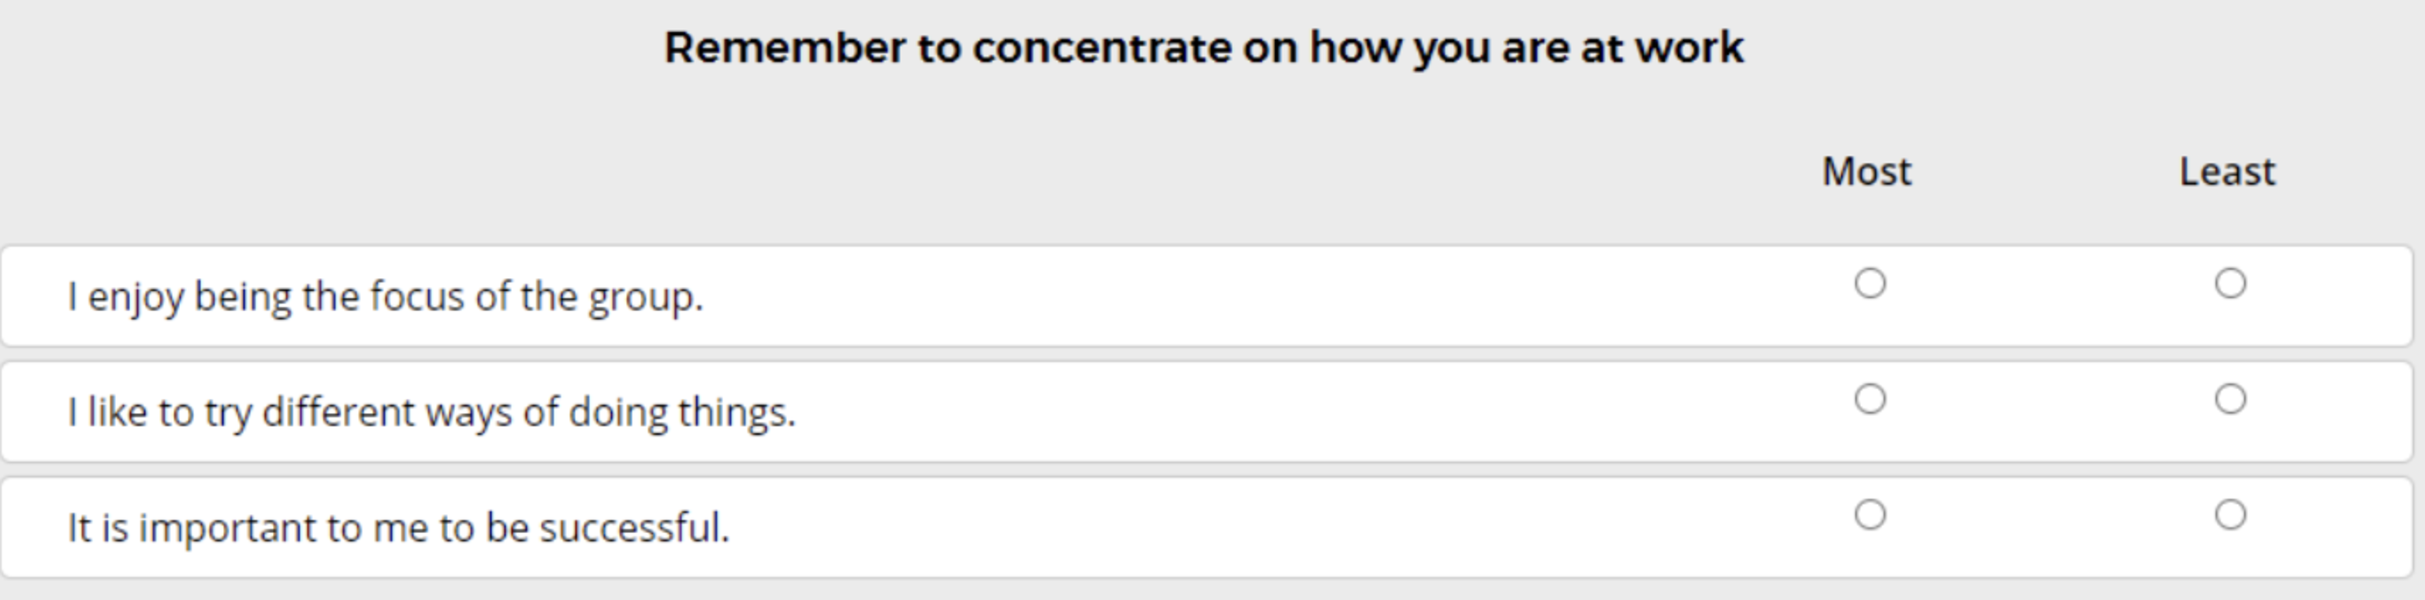
Task: Choose Least for 'try different ways' statement
Action: tap(2229, 400)
